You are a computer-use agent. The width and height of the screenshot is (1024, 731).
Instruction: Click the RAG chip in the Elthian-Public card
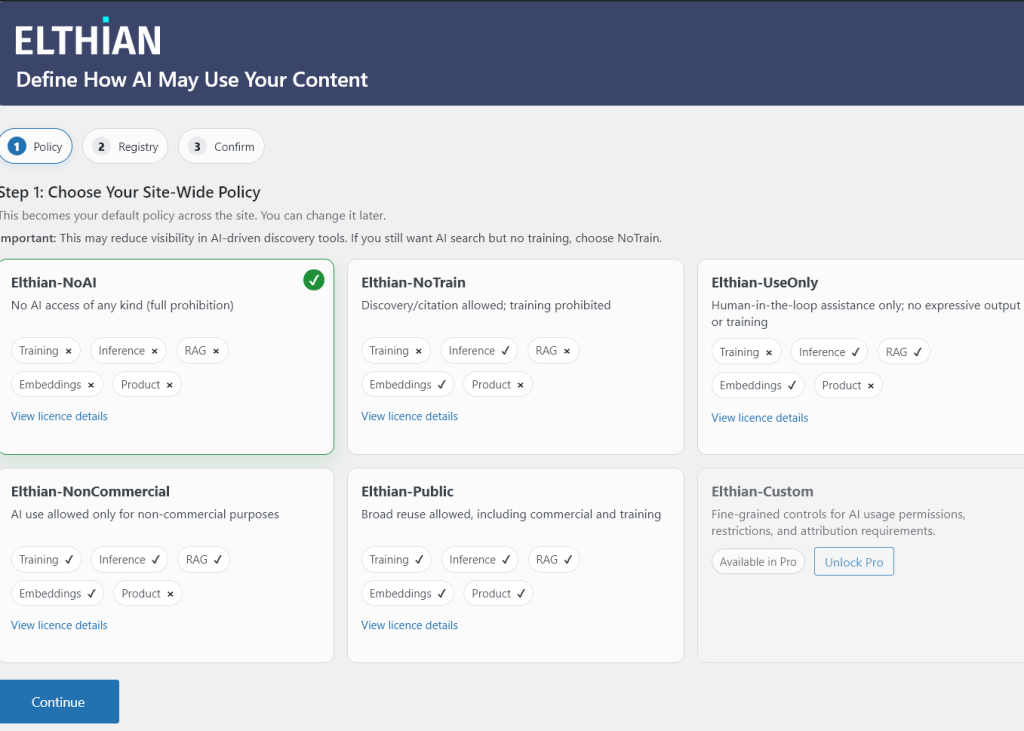[554, 560]
